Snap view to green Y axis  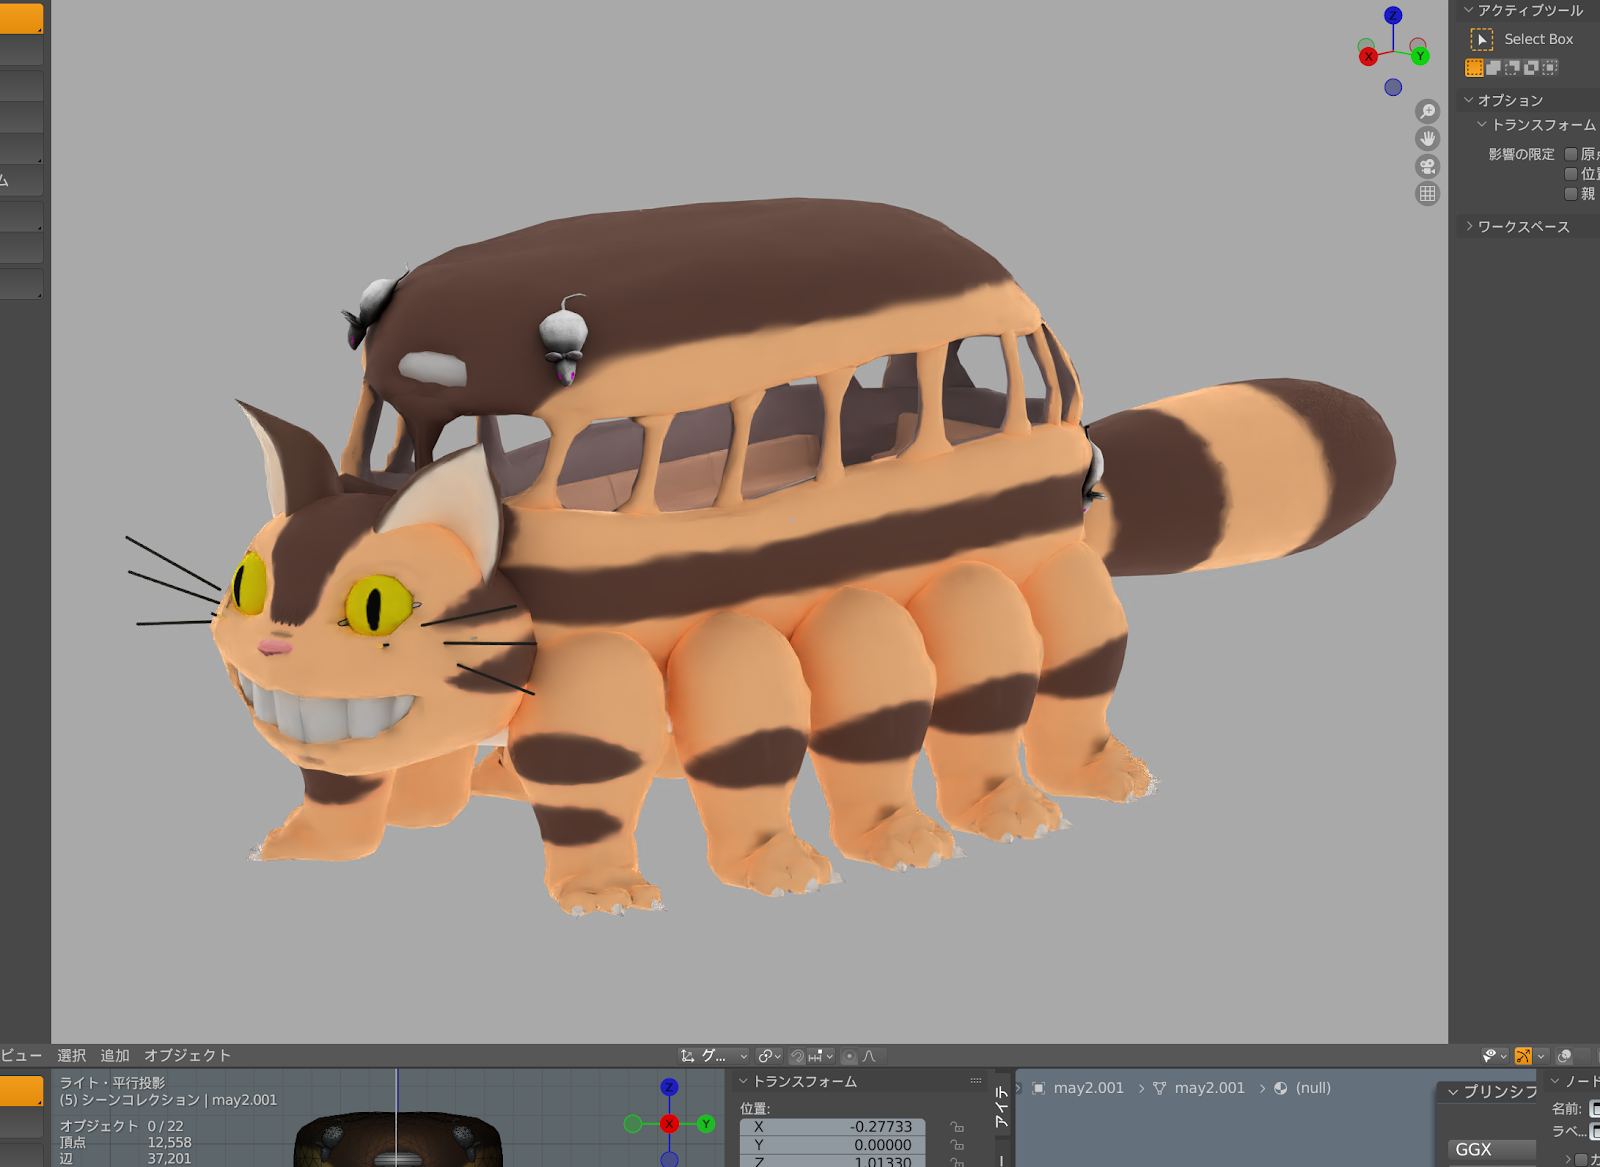[x=1420, y=56]
